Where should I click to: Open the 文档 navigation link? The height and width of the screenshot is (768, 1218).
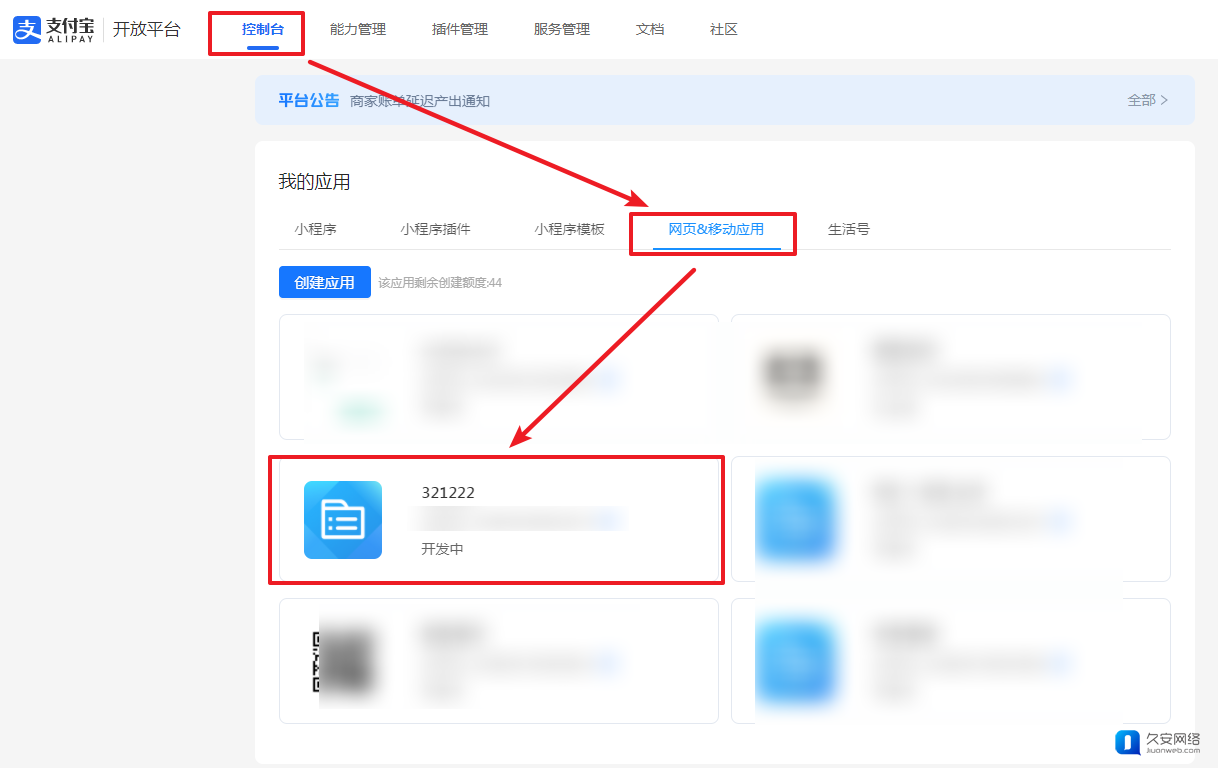point(650,30)
